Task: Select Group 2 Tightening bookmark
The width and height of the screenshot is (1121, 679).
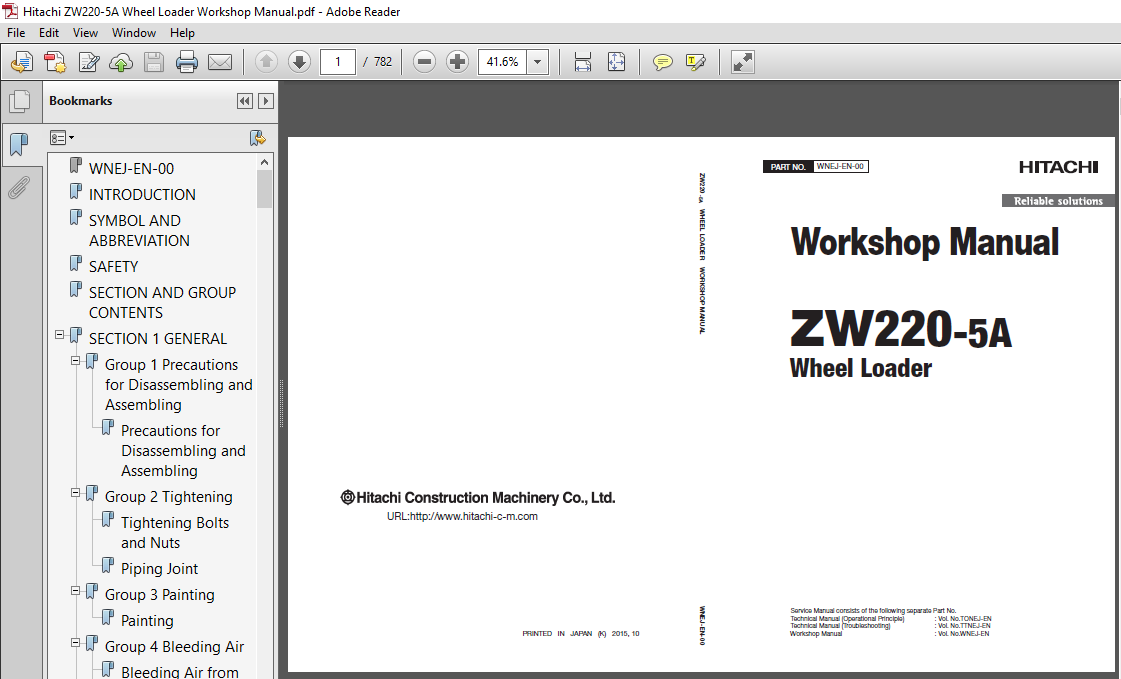Action: pos(169,497)
